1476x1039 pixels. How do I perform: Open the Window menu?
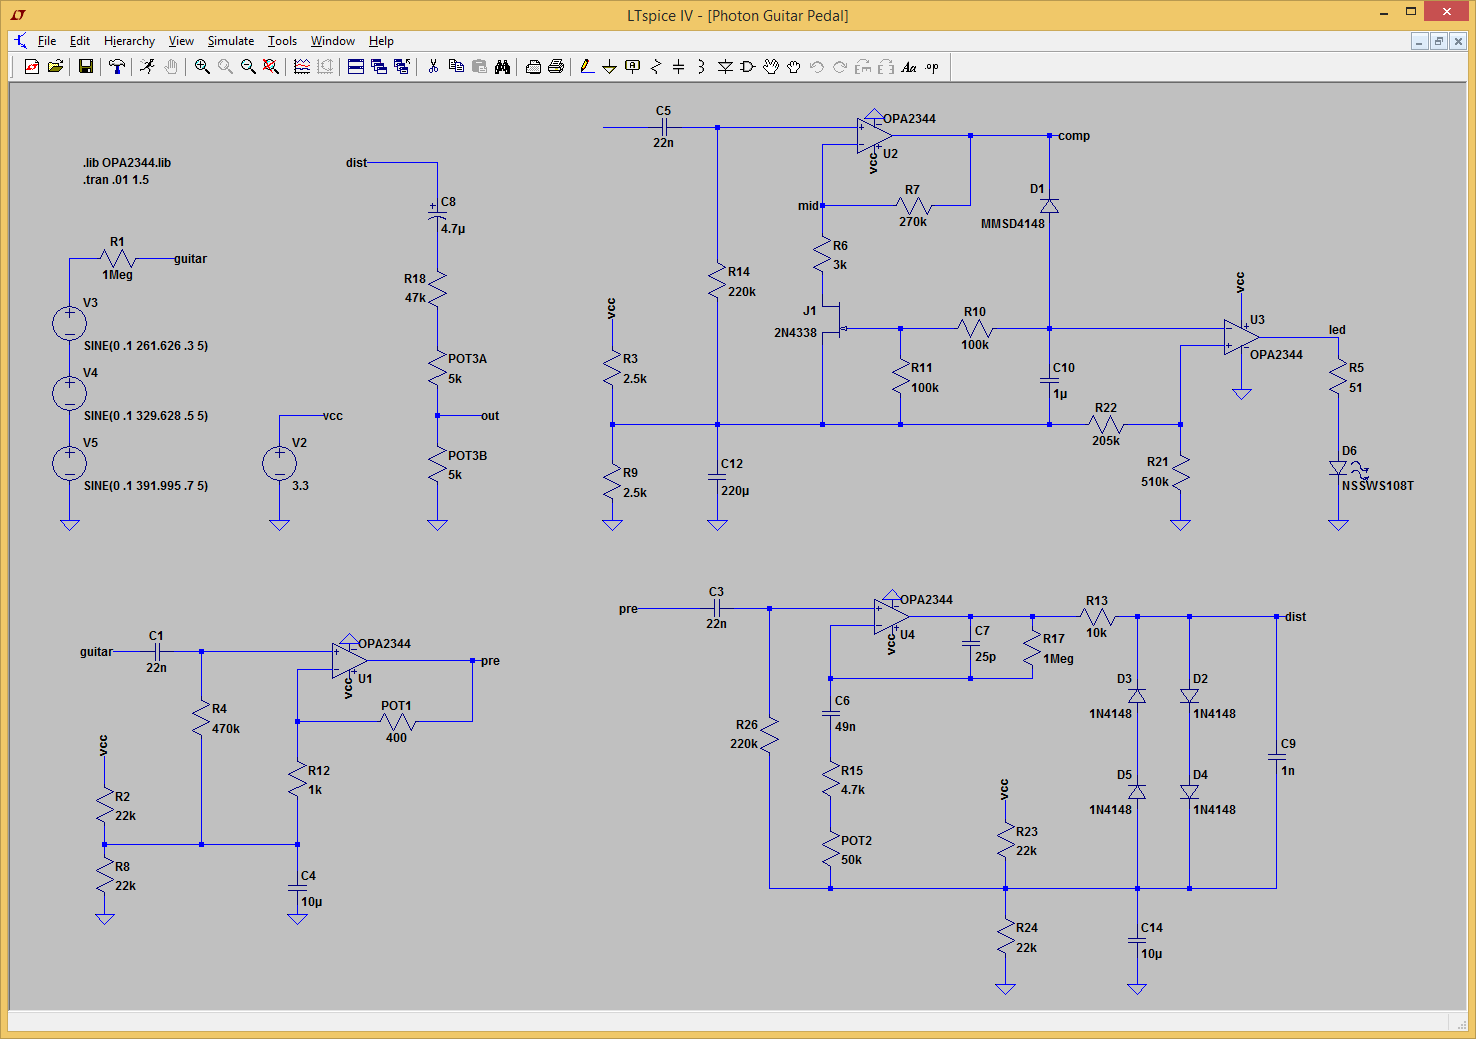click(x=333, y=41)
